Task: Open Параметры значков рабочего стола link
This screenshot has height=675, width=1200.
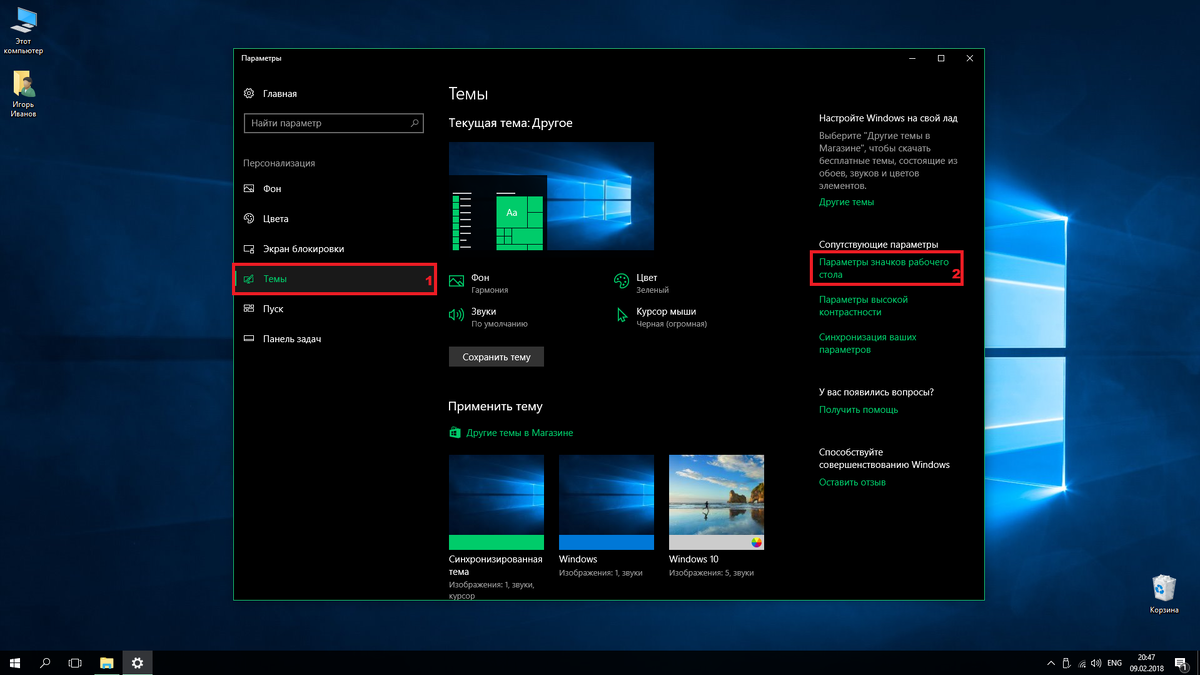Action: tap(884, 268)
